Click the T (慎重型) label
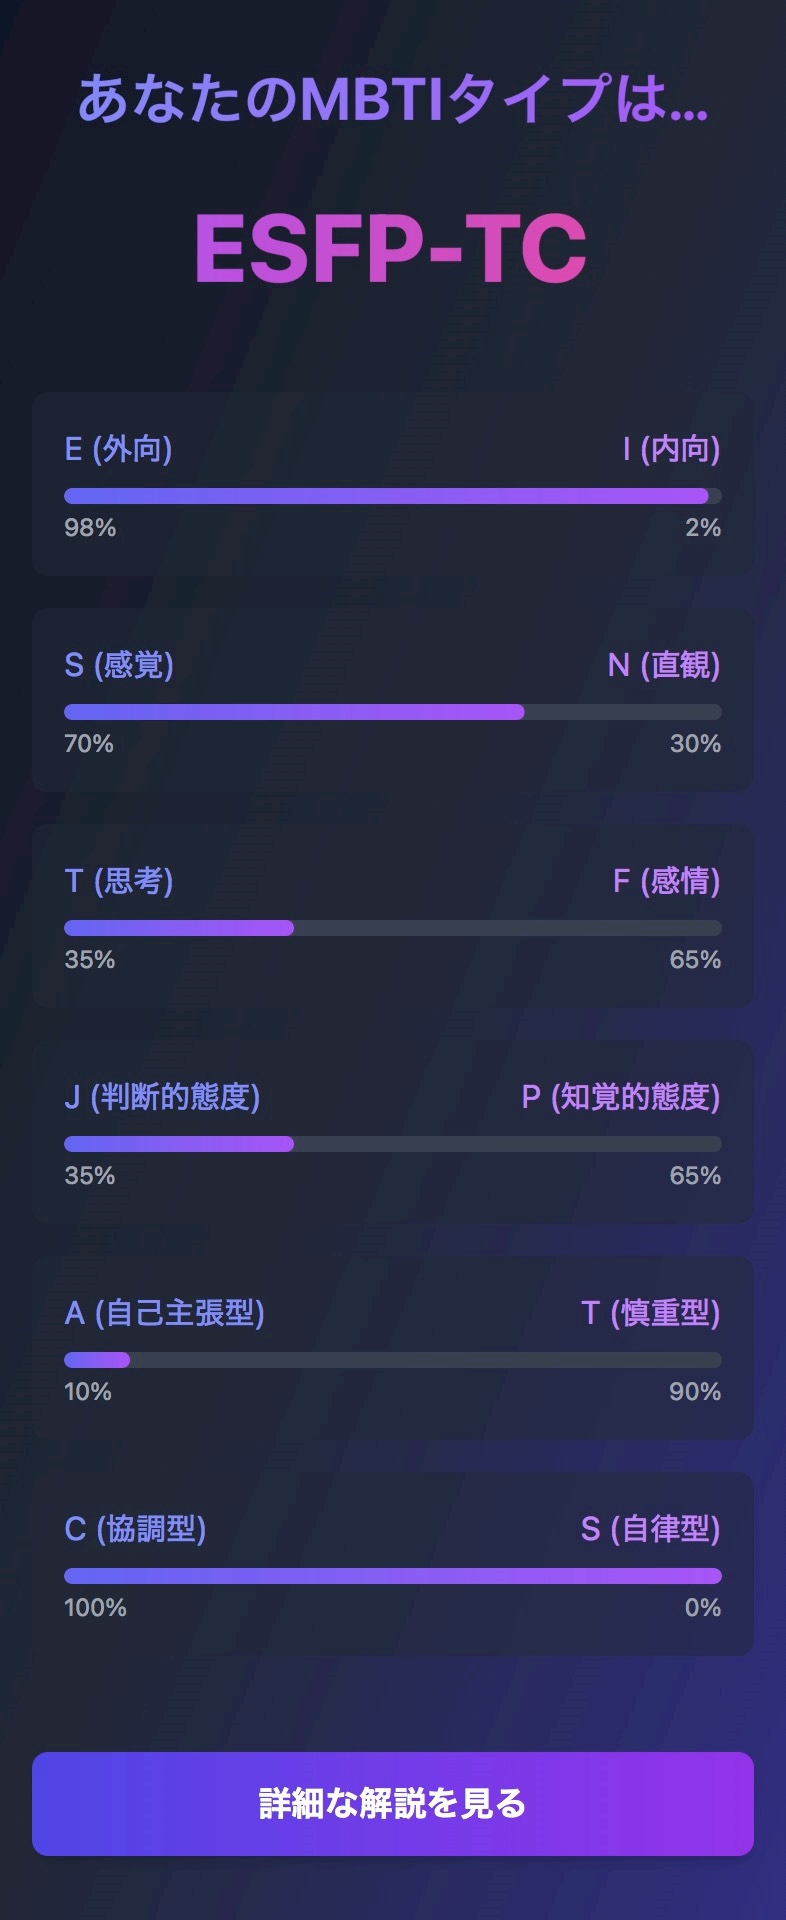 point(650,1313)
